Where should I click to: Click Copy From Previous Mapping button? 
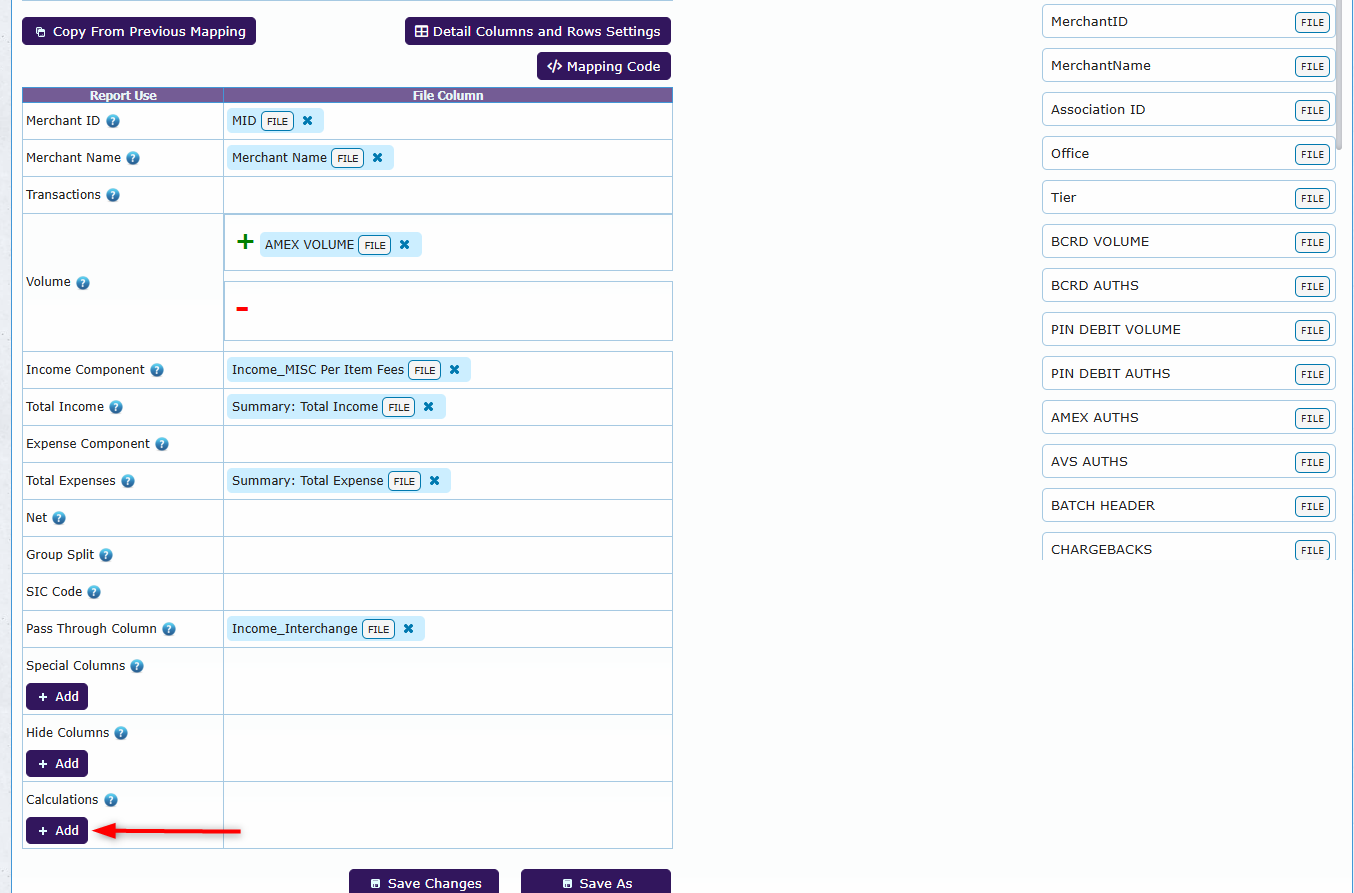click(139, 31)
